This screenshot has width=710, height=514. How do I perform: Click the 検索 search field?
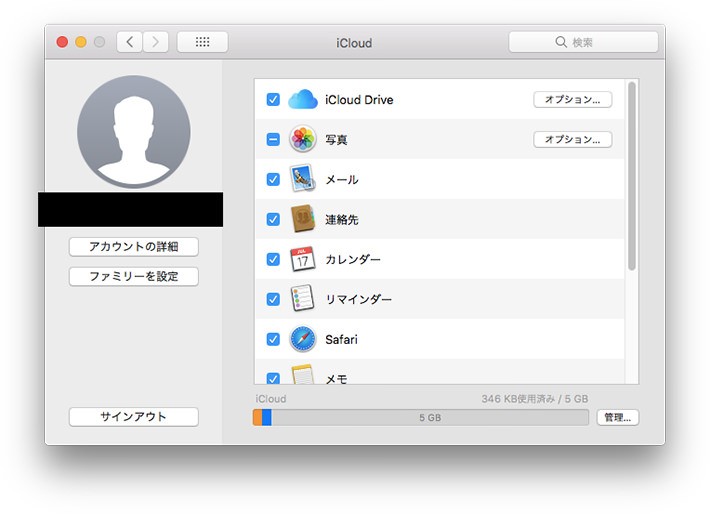[x=583, y=42]
